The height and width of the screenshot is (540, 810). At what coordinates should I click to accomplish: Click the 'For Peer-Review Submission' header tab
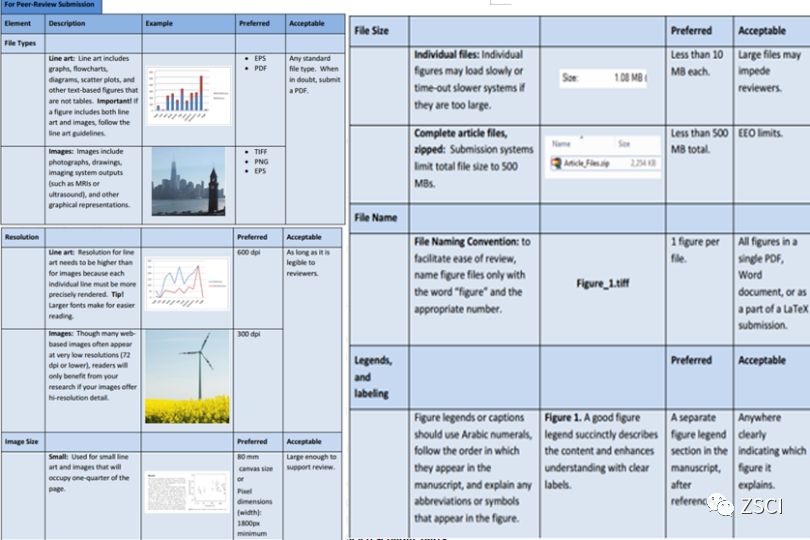(50, 5)
